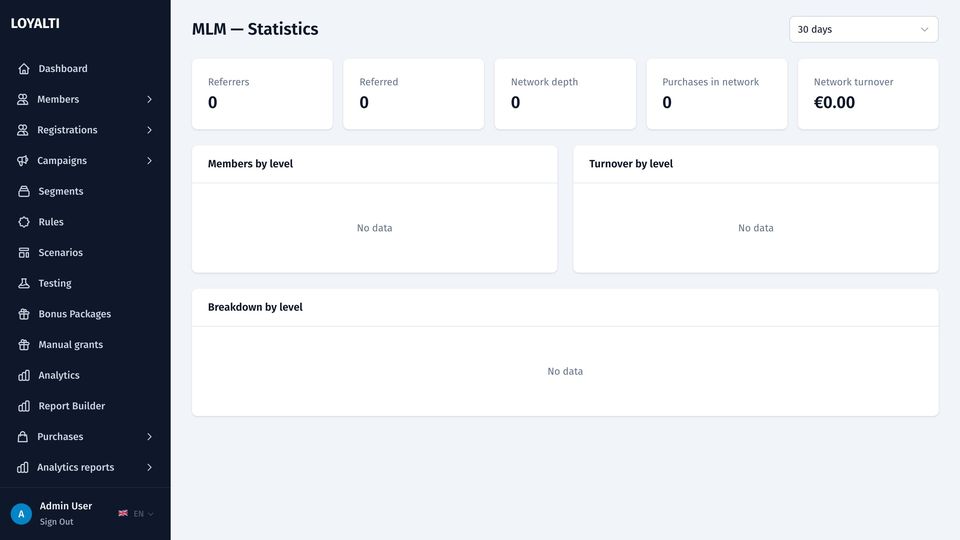This screenshot has height=540, width=960.
Task: Go to the Rules page
Action: click(x=85, y=222)
